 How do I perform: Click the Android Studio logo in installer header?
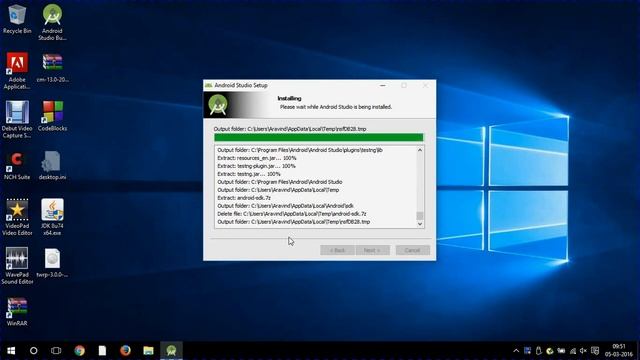(x=218, y=104)
